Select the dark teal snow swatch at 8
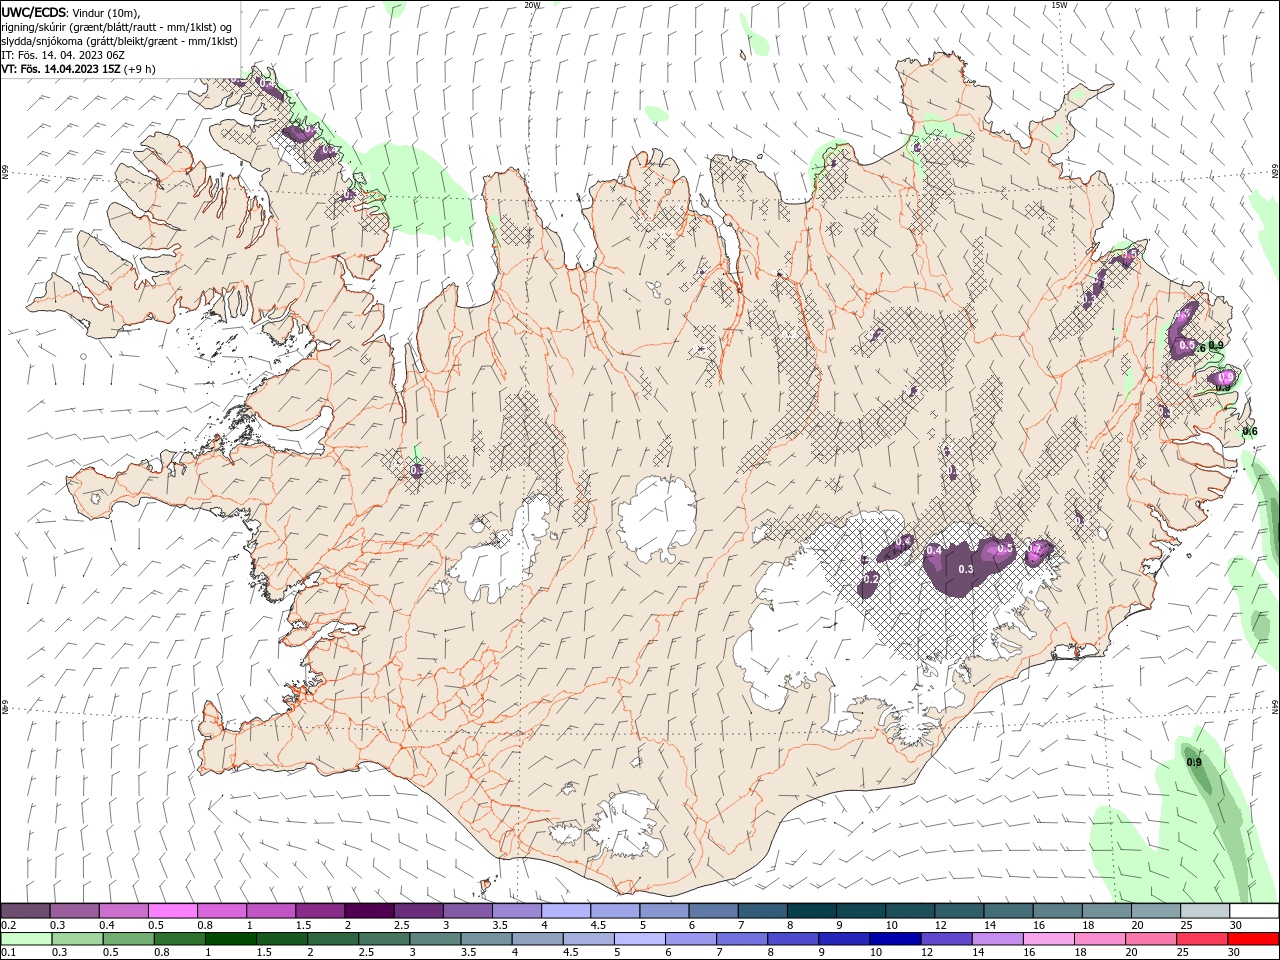The width and height of the screenshot is (1280, 960). 810,911
